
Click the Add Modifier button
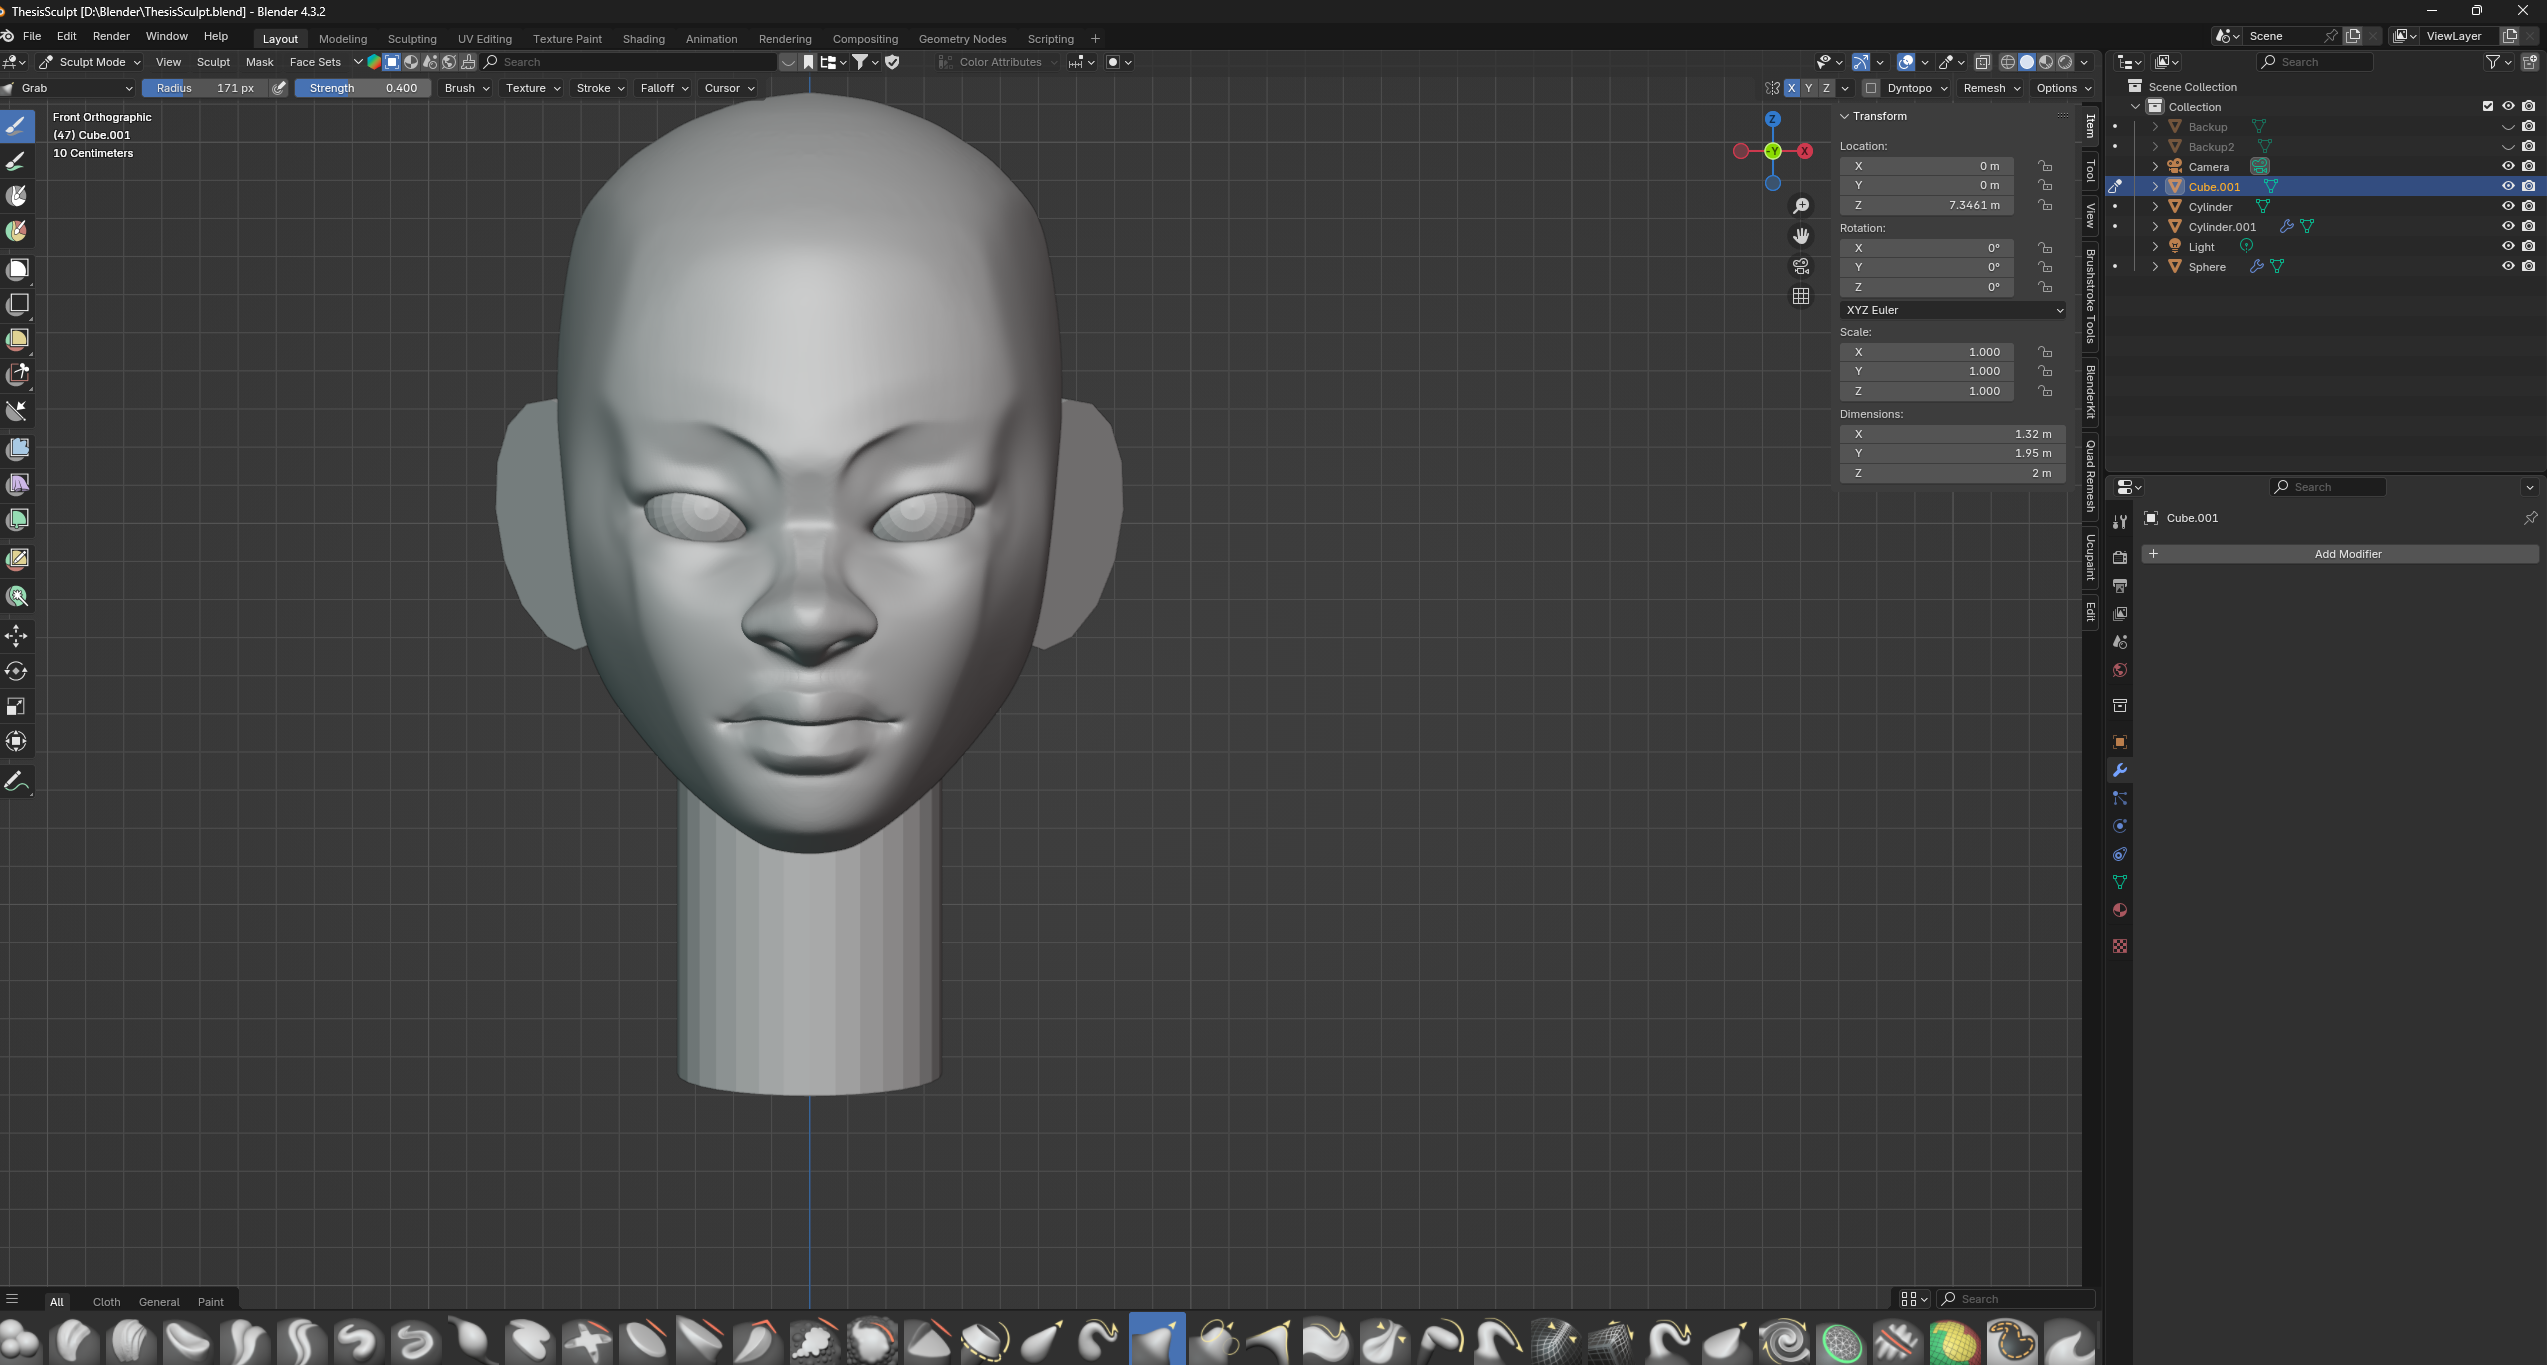point(2346,554)
